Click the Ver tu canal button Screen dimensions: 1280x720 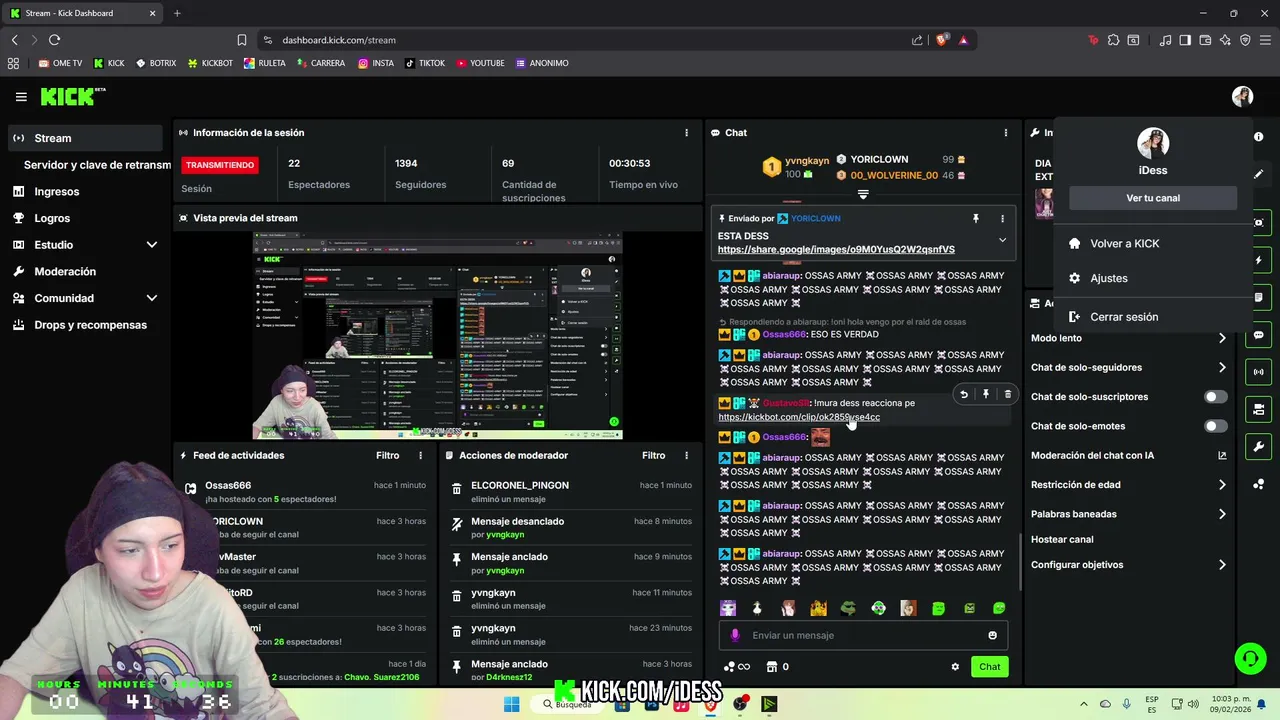tap(1152, 198)
